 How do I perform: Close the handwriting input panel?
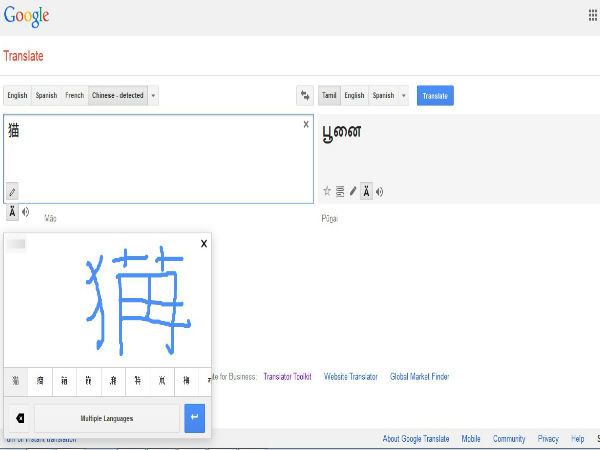click(x=204, y=243)
